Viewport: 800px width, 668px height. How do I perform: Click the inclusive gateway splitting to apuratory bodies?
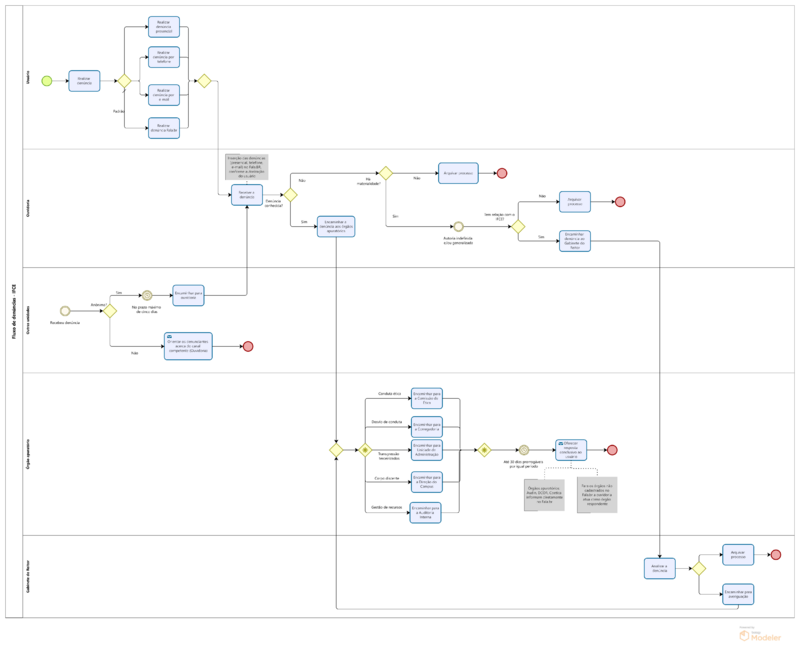365,450
